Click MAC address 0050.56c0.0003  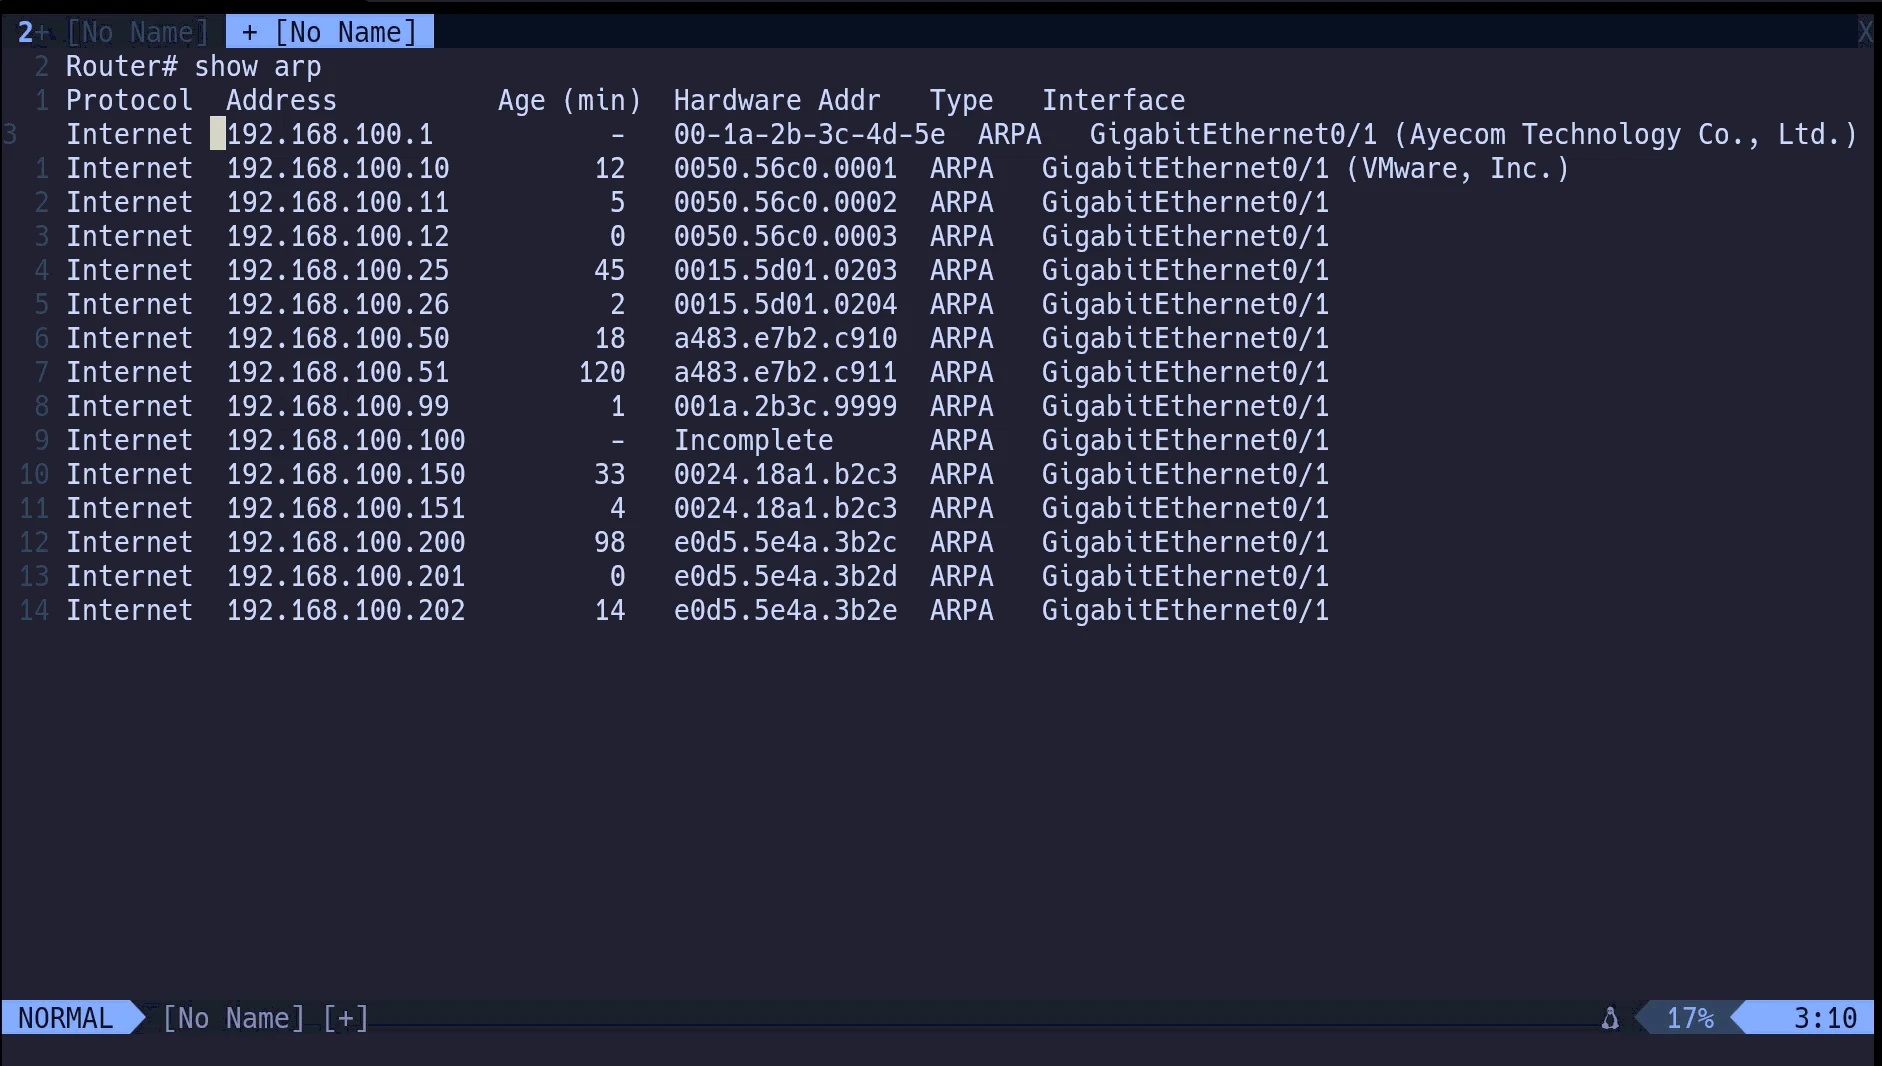786,237
